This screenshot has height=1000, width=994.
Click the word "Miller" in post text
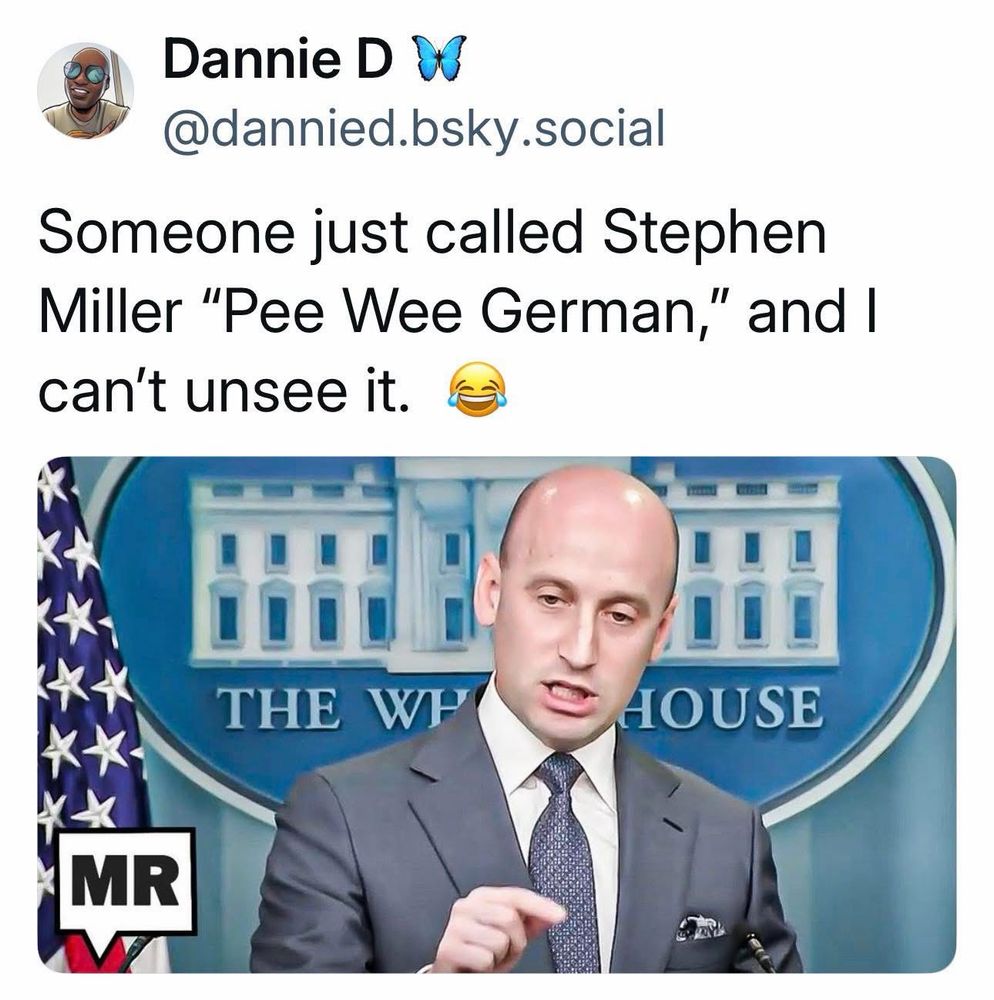tap(110, 312)
